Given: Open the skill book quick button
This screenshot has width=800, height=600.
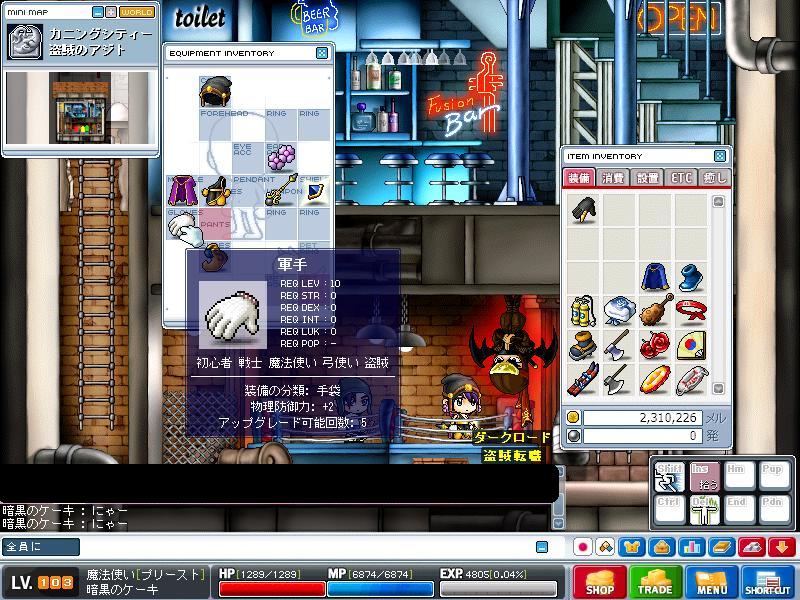Looking at the screenshot, I should [722, 547].
